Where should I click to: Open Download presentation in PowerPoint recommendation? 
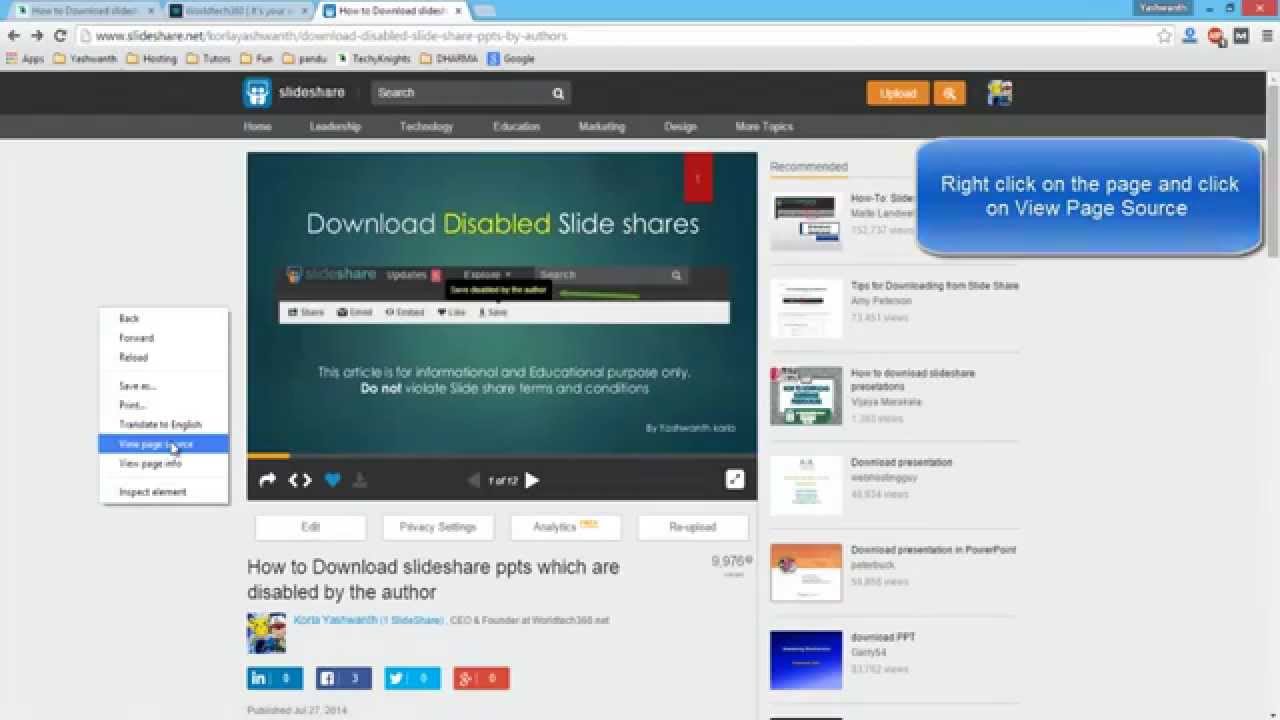[933, 550]
